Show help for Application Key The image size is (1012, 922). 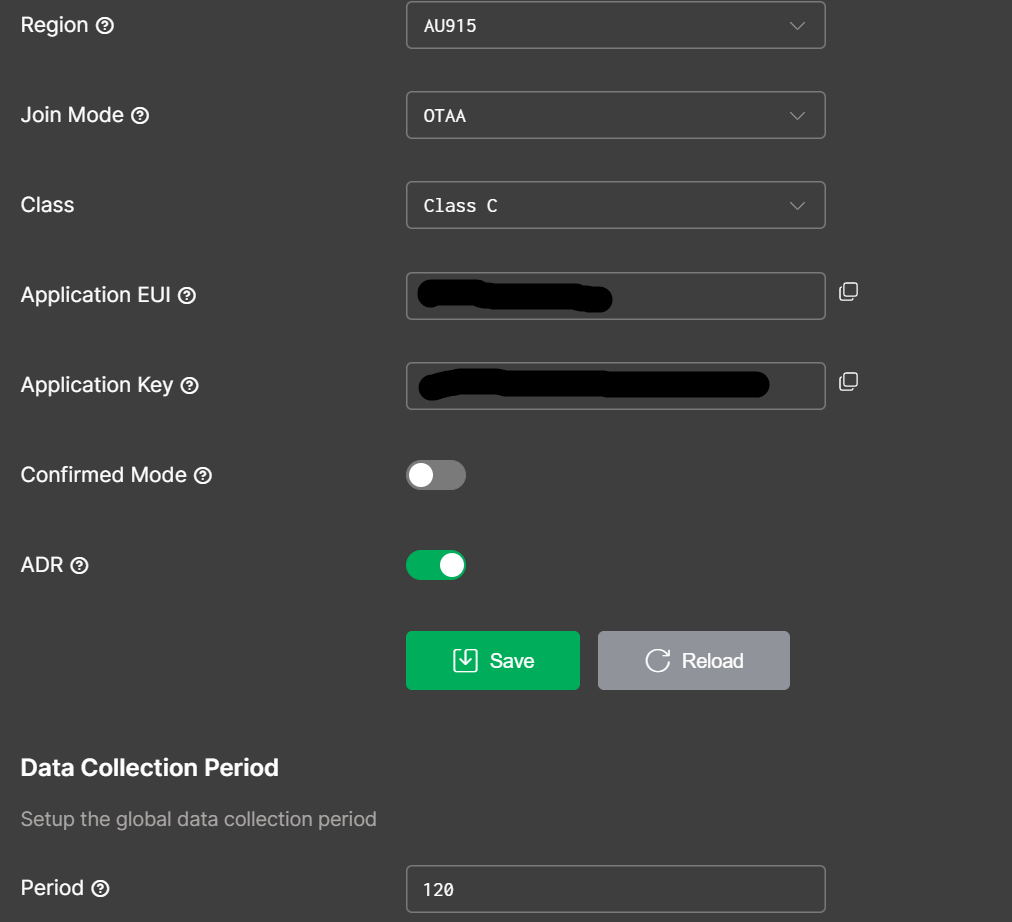189,386
